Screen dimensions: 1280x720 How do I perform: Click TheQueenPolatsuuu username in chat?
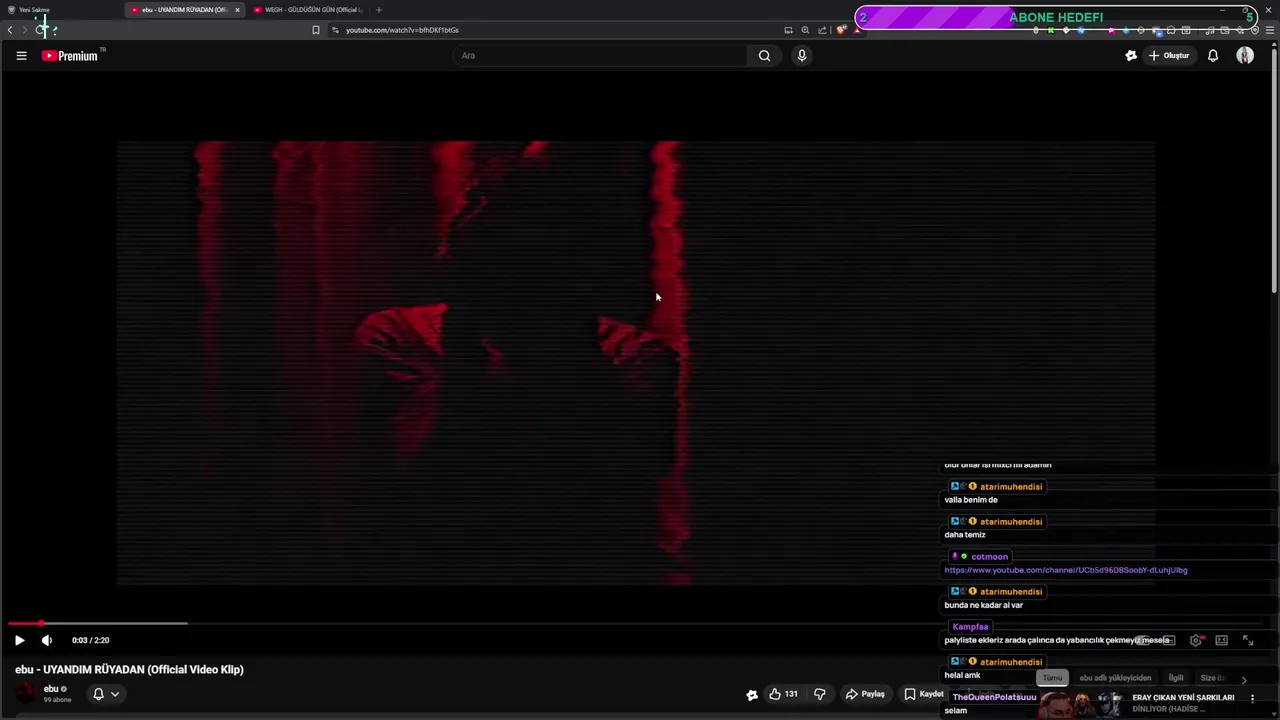(995, 697)
